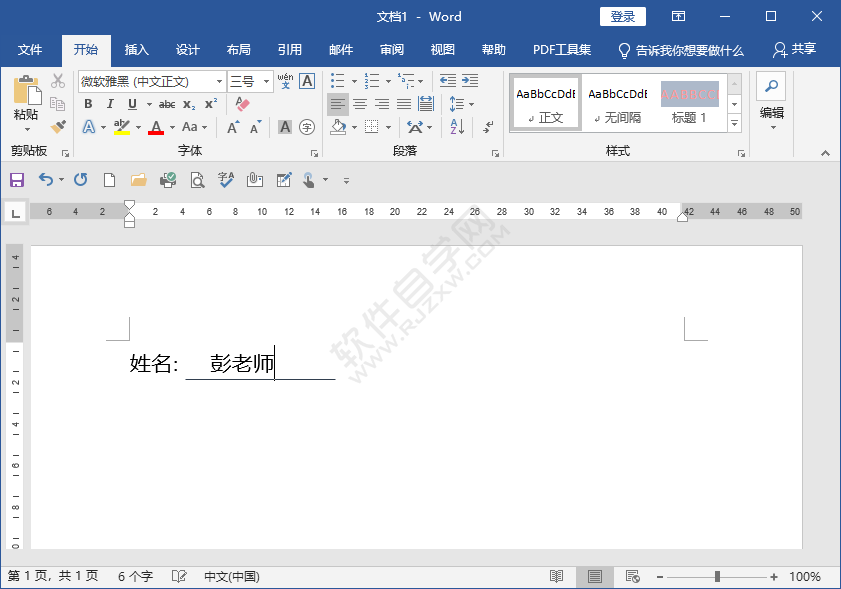Click the decrease indent icon
The image size is (841, 589).
click(448, 81)
